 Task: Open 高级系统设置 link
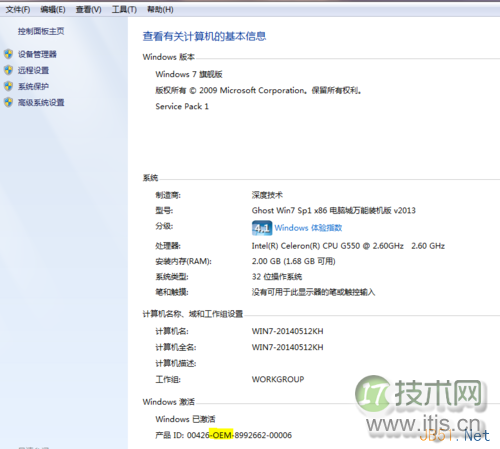pyautogui.click(x=41, y=103)
